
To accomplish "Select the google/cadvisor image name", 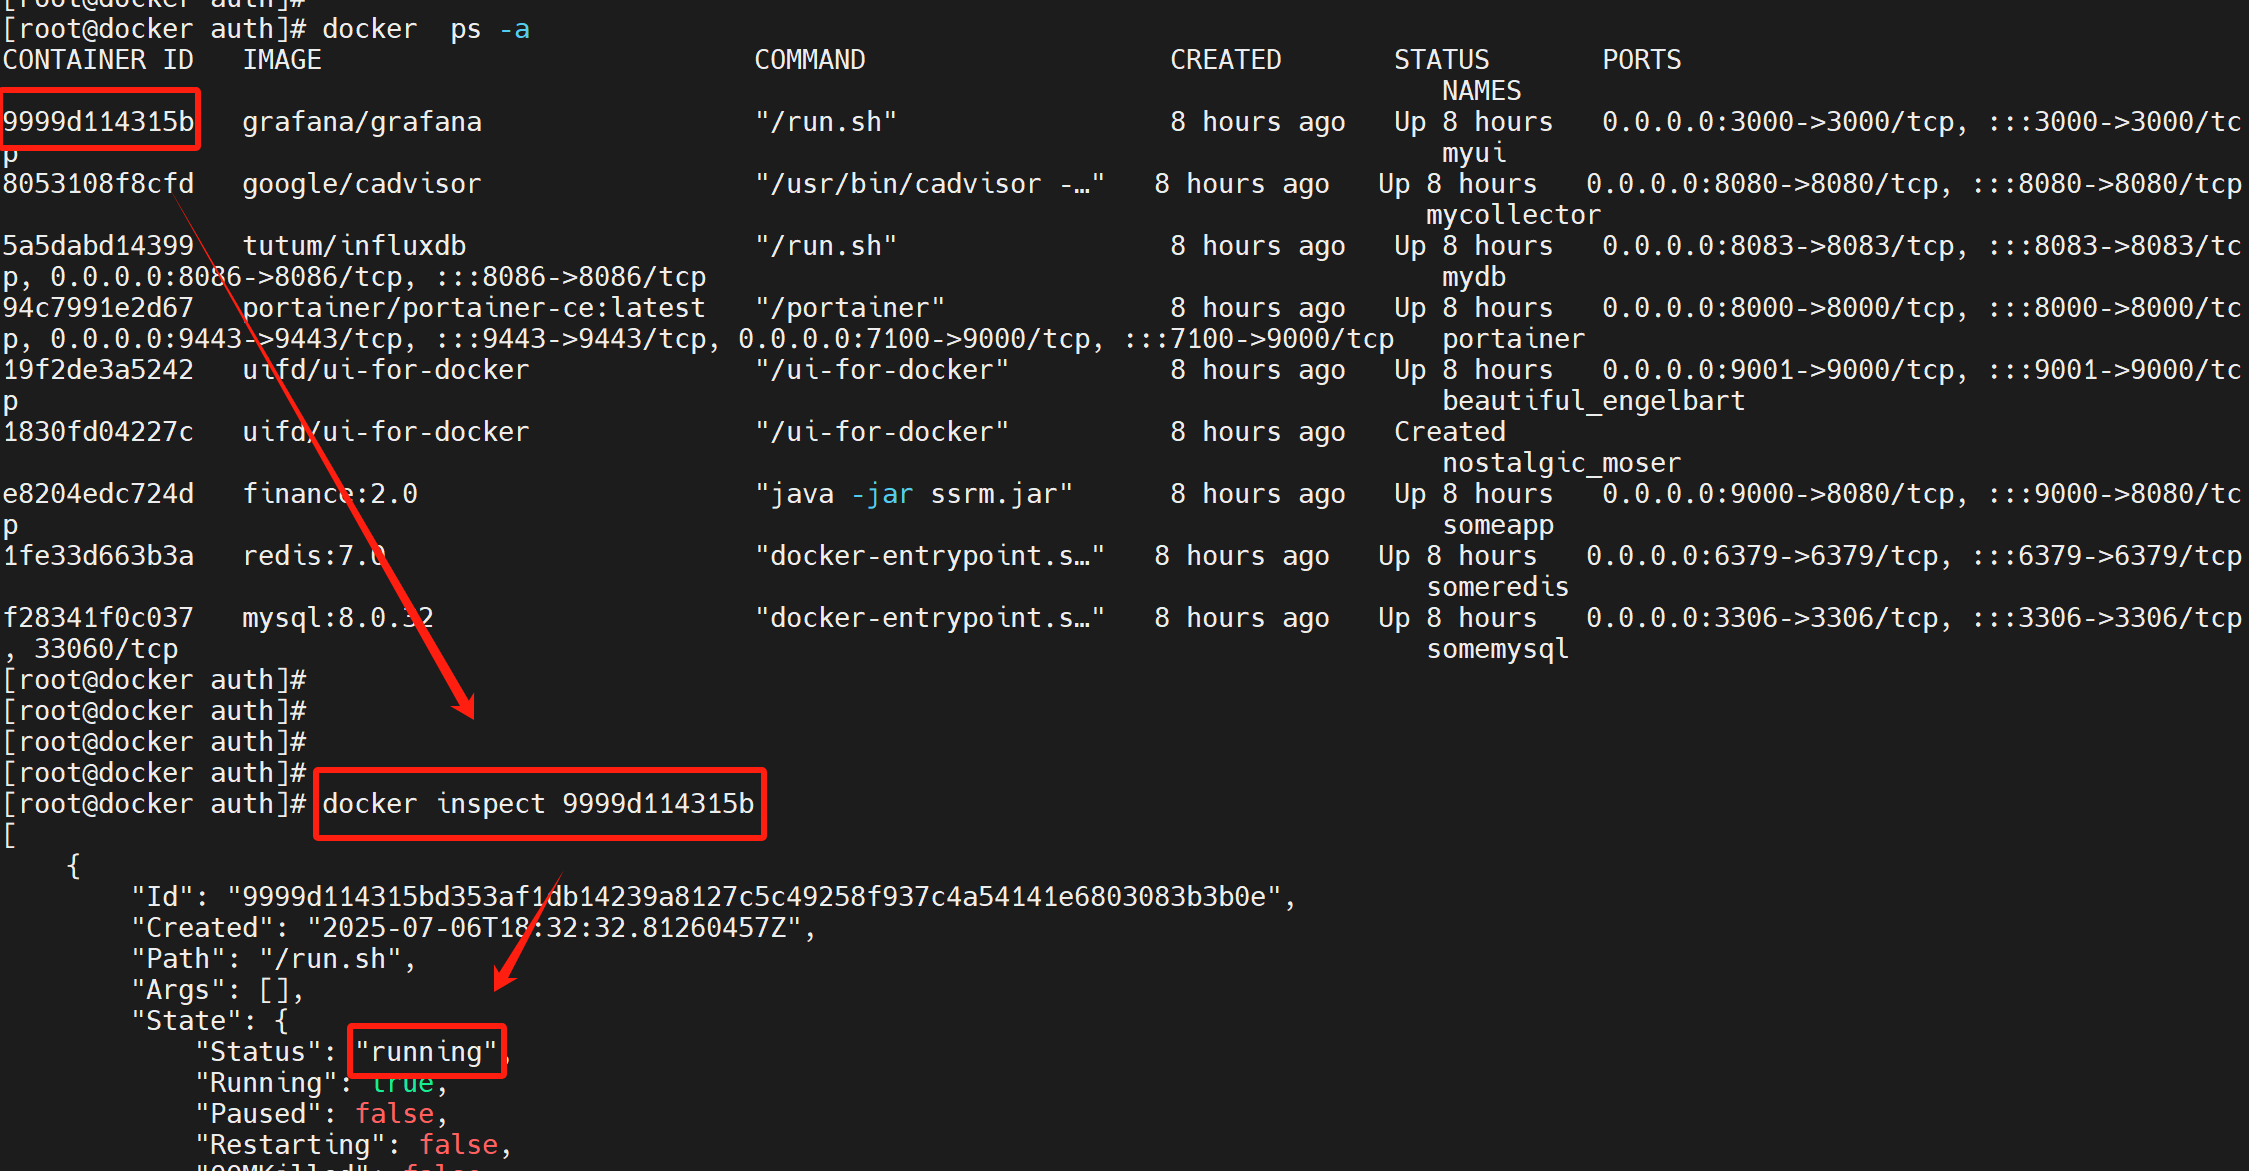I will [362, 183].
